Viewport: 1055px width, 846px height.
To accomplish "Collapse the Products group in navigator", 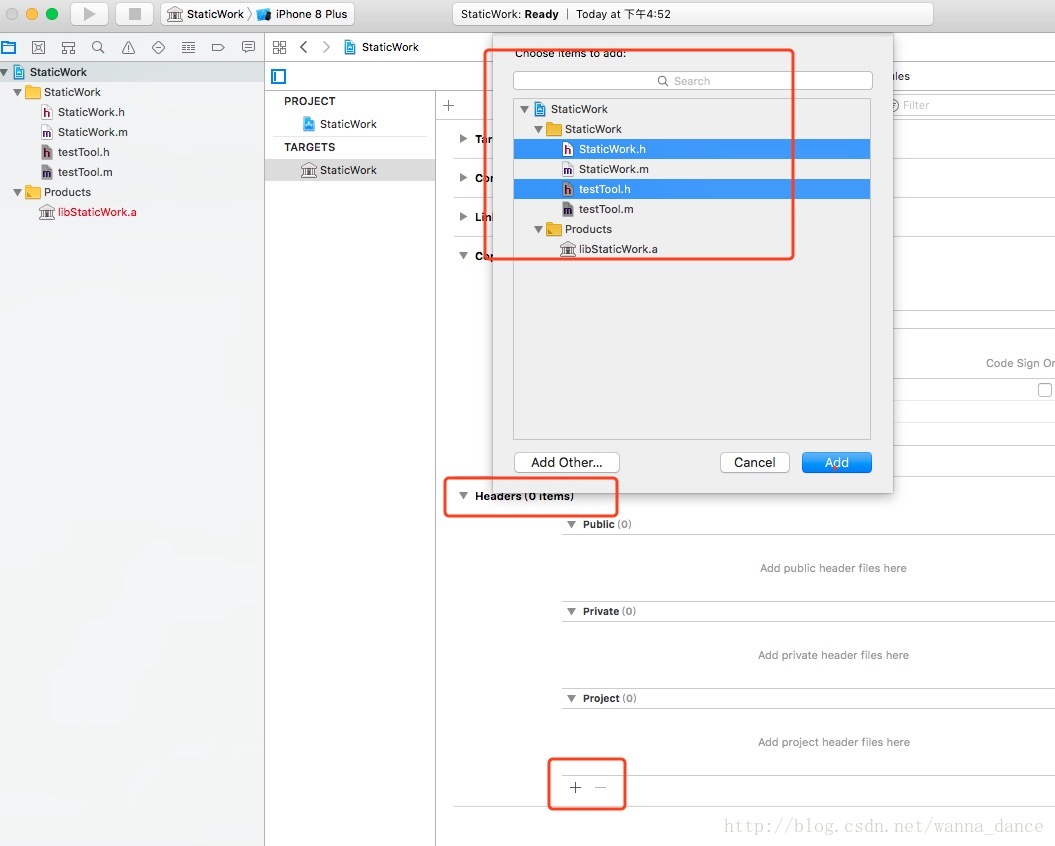I will (17, 192).
